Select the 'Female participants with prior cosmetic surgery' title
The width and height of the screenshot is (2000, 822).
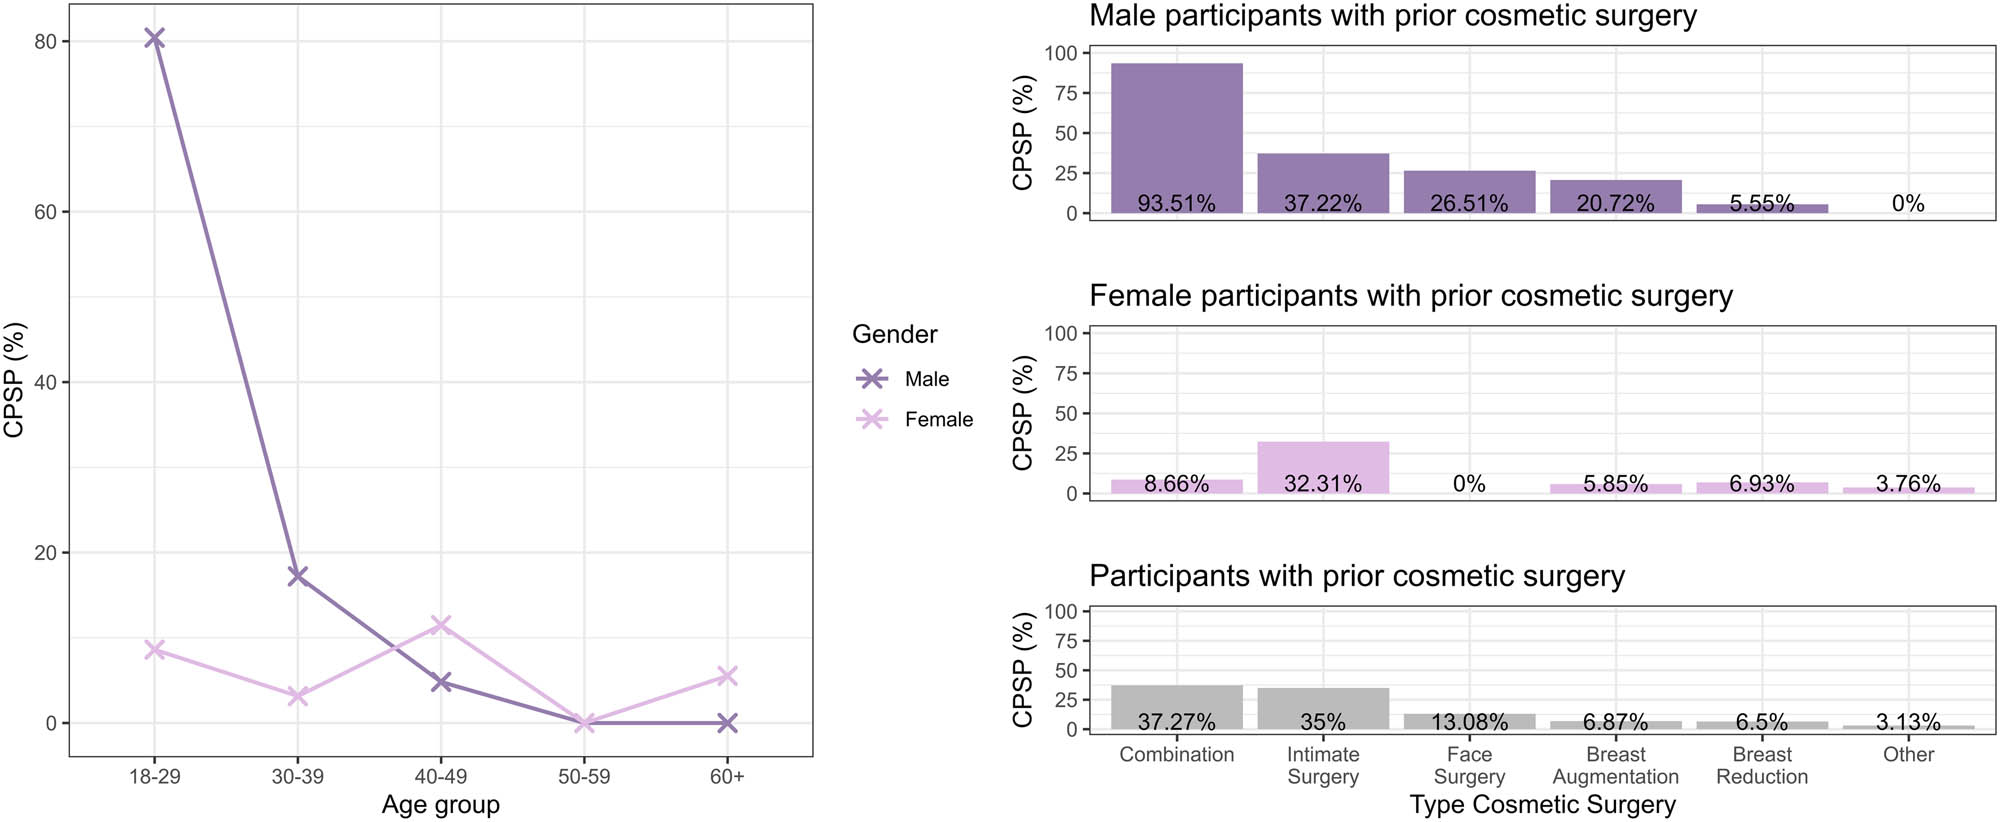1410,297
